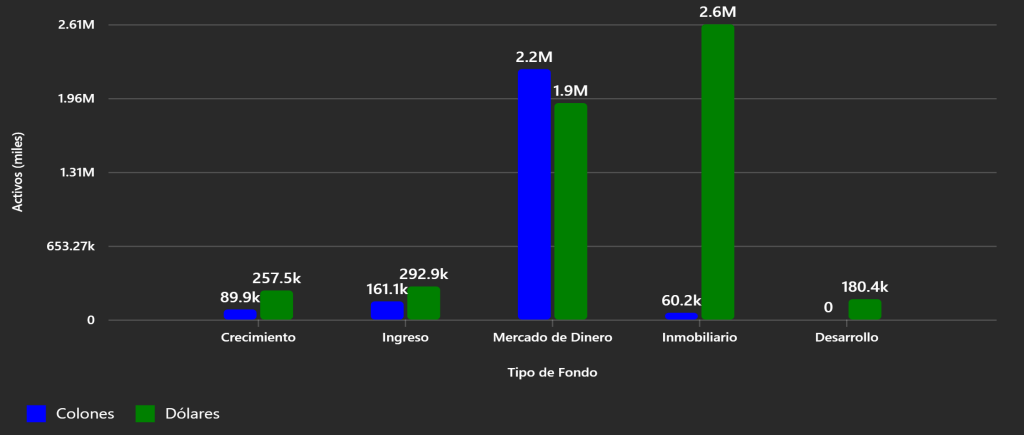1024x435 pixels.
Task: Click the blue Colones legend color square
Action: 37,414
